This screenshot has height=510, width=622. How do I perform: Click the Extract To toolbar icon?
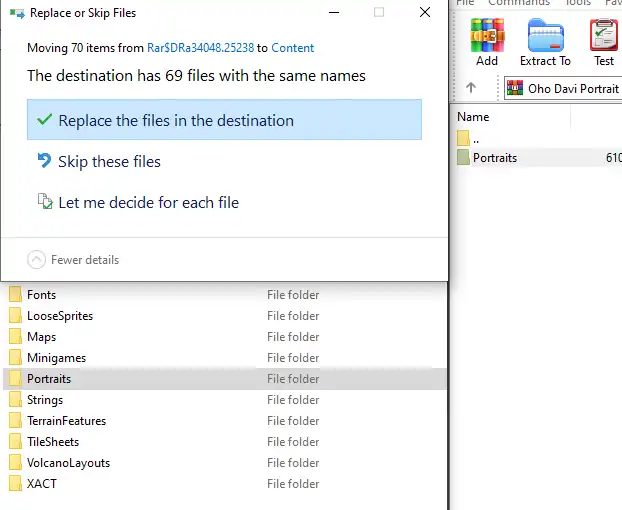545,42
